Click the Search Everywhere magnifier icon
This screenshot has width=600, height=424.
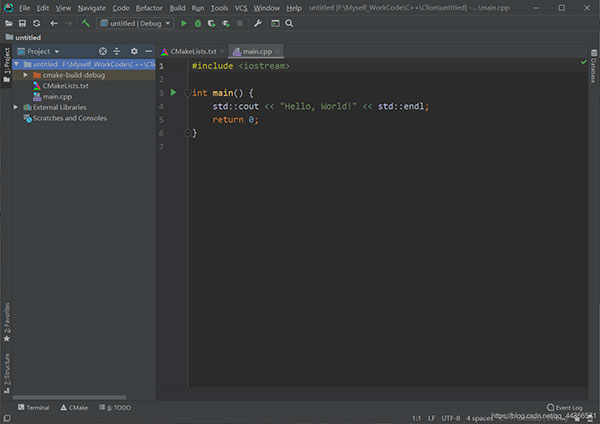click(x=289, y=22)
